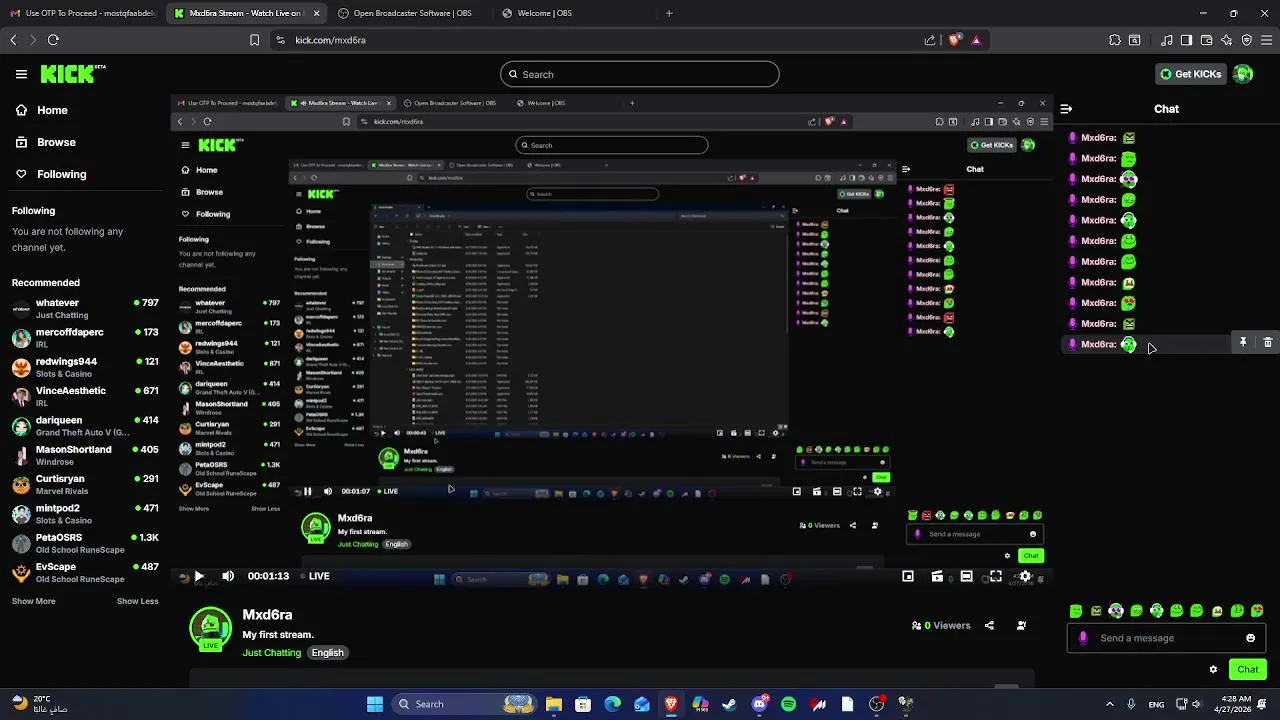The height and width of the screenshot is (720, 1280).
Task: Enter fullscreen video mode
Action: coord(996,576)
